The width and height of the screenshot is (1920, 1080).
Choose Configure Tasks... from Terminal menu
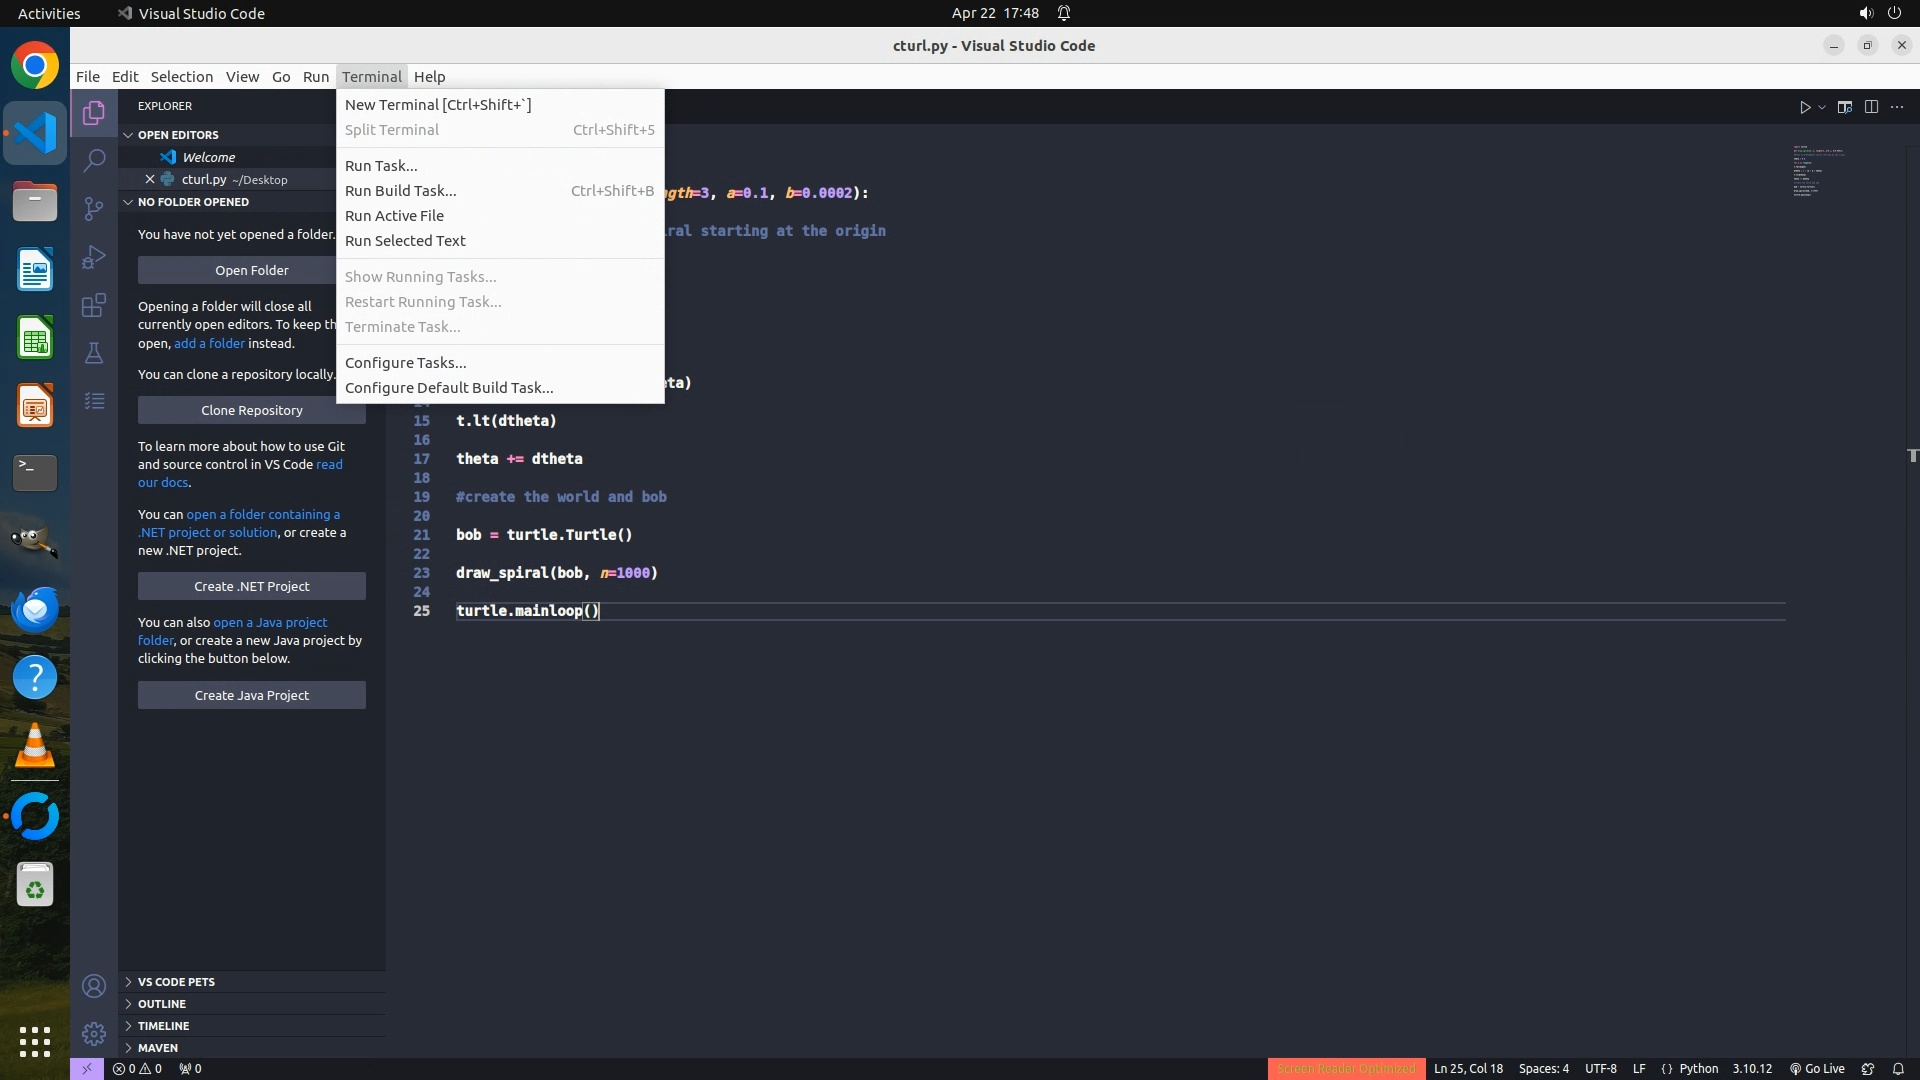[x=405, y=363]
